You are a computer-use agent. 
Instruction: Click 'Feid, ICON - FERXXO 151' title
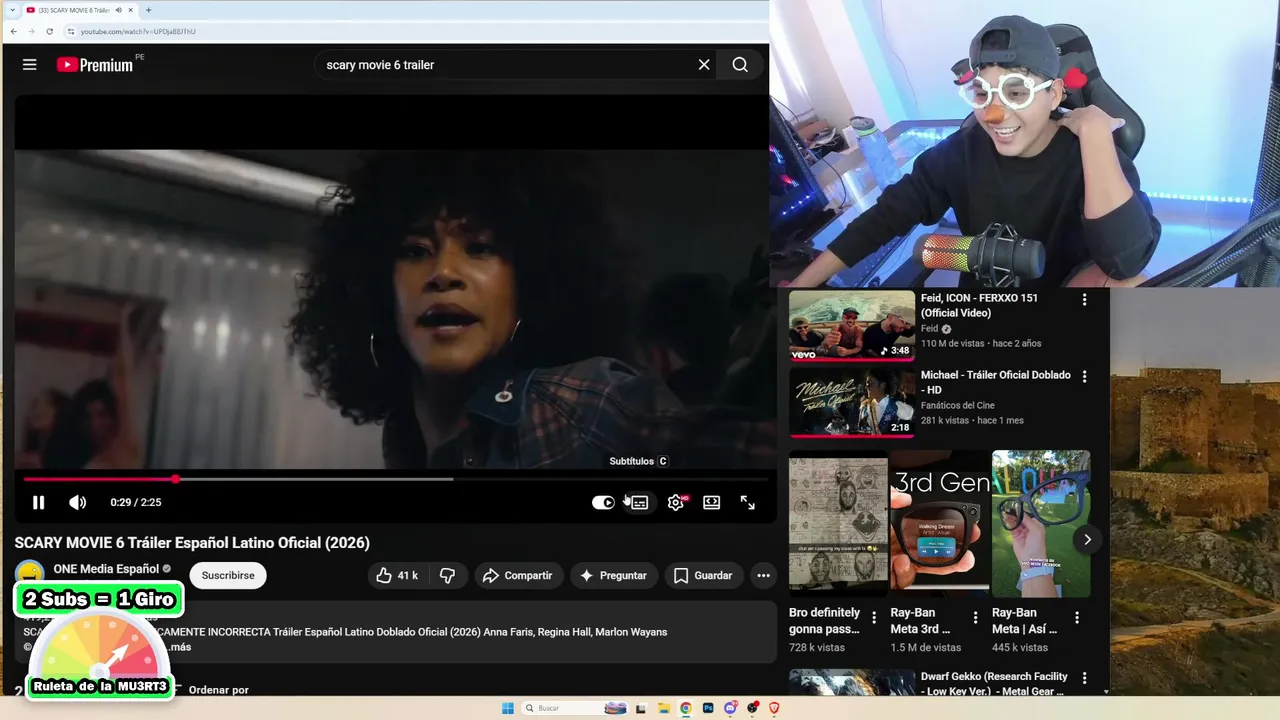click(x=979, y=305)
